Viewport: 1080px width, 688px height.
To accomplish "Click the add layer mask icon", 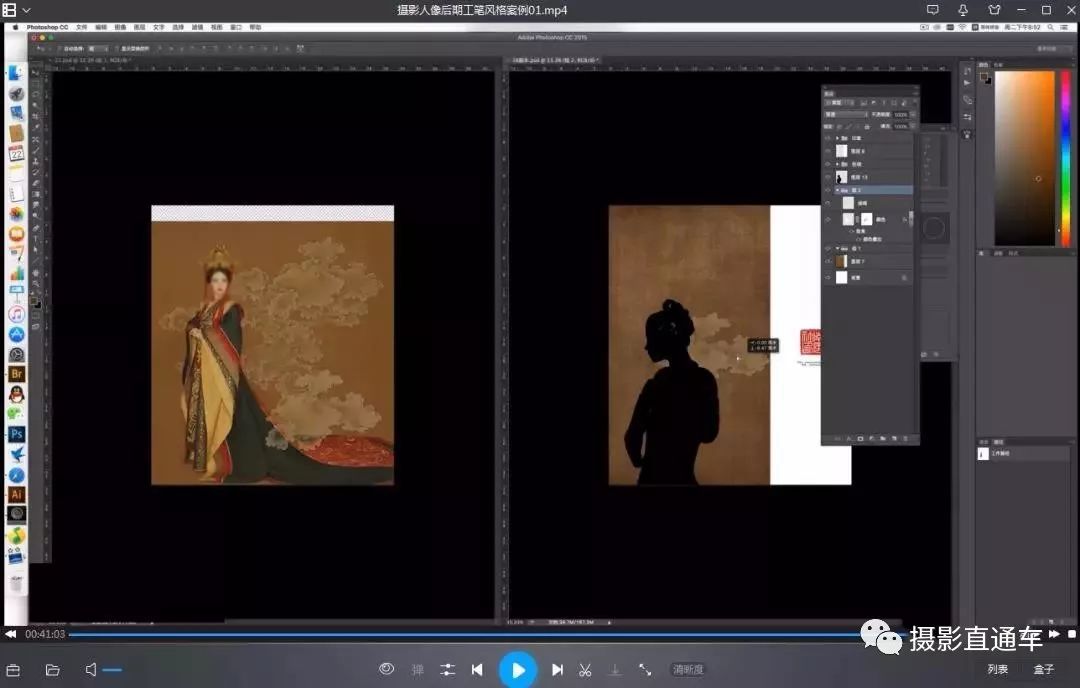I will click(860, 439).
